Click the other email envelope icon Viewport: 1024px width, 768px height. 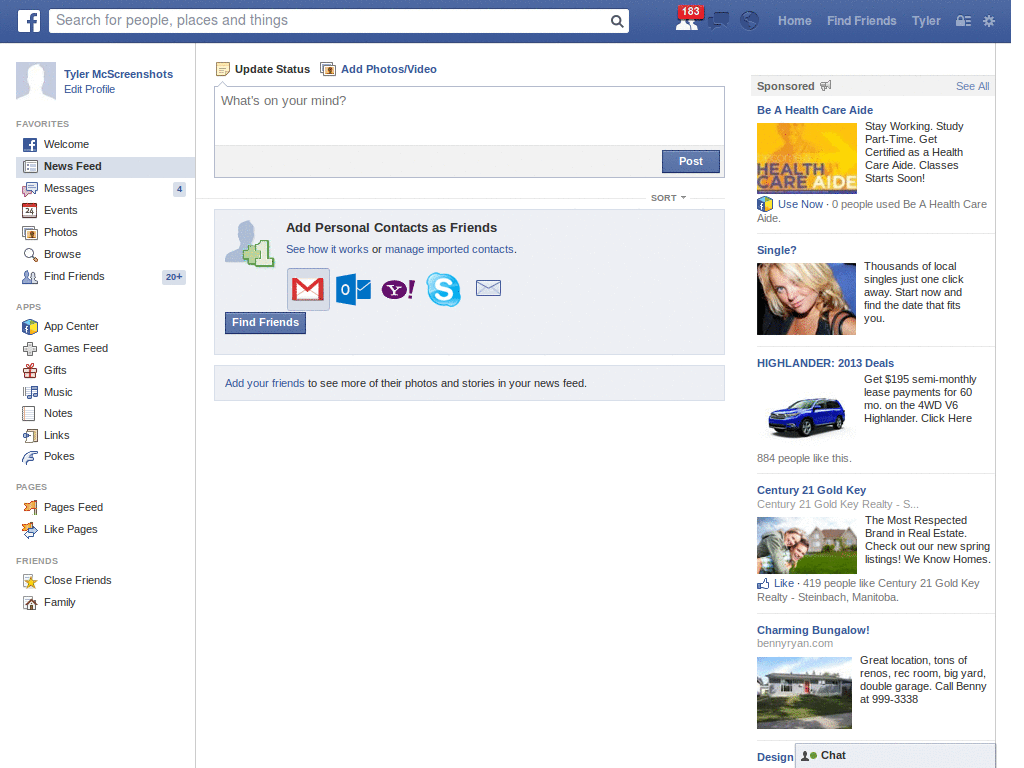[488, 288]
